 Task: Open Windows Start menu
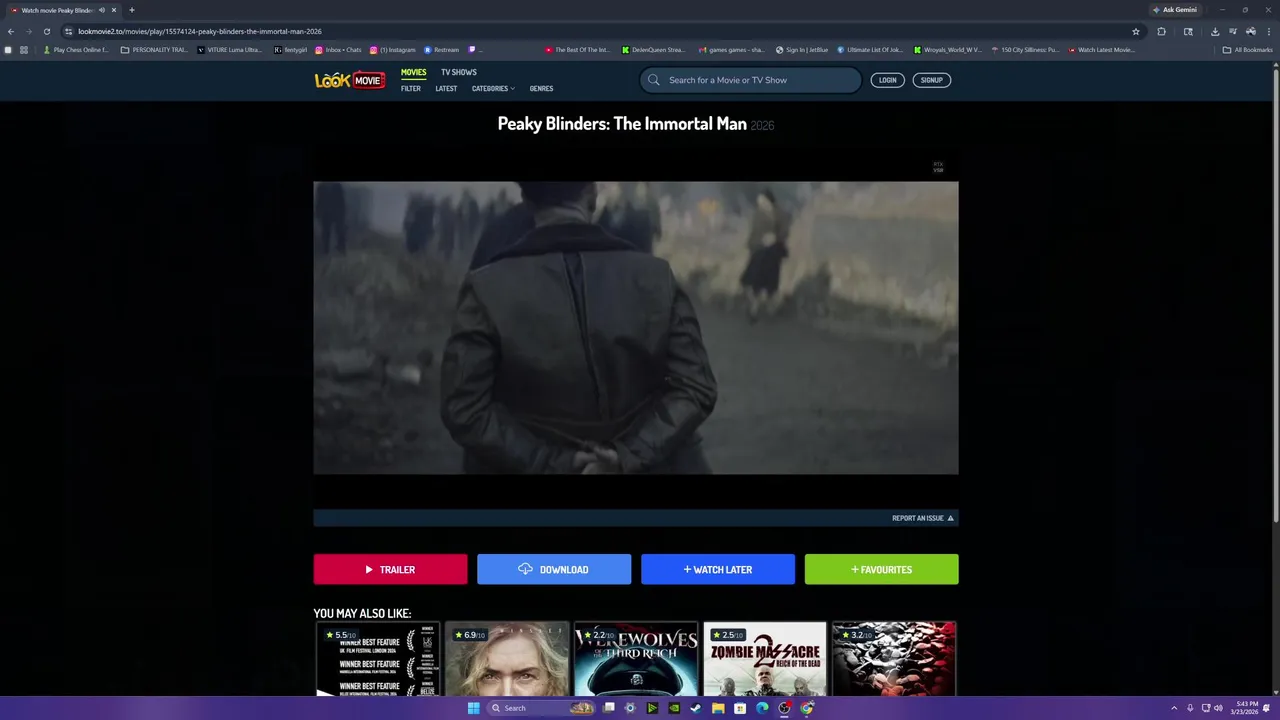pos(473,708)
